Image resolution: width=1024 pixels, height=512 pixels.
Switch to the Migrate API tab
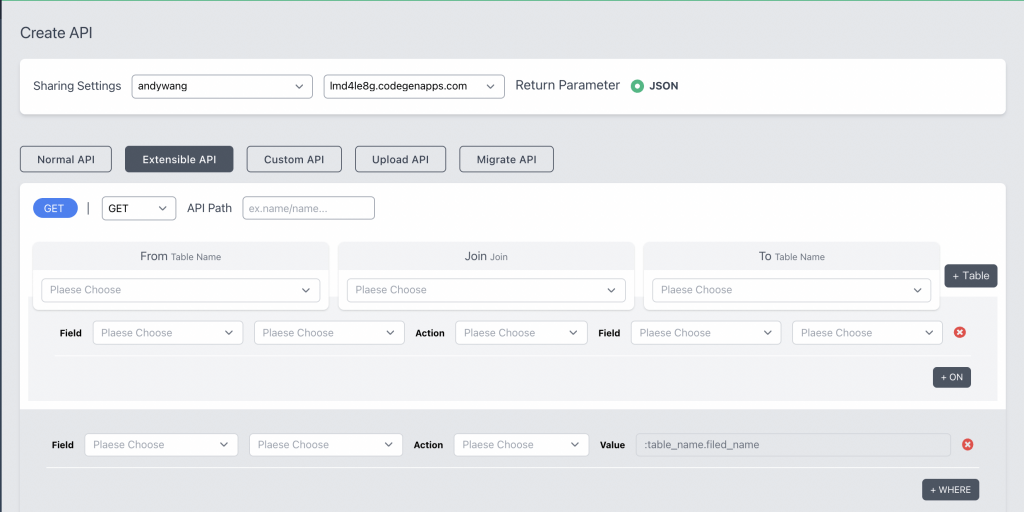[506, 159]
